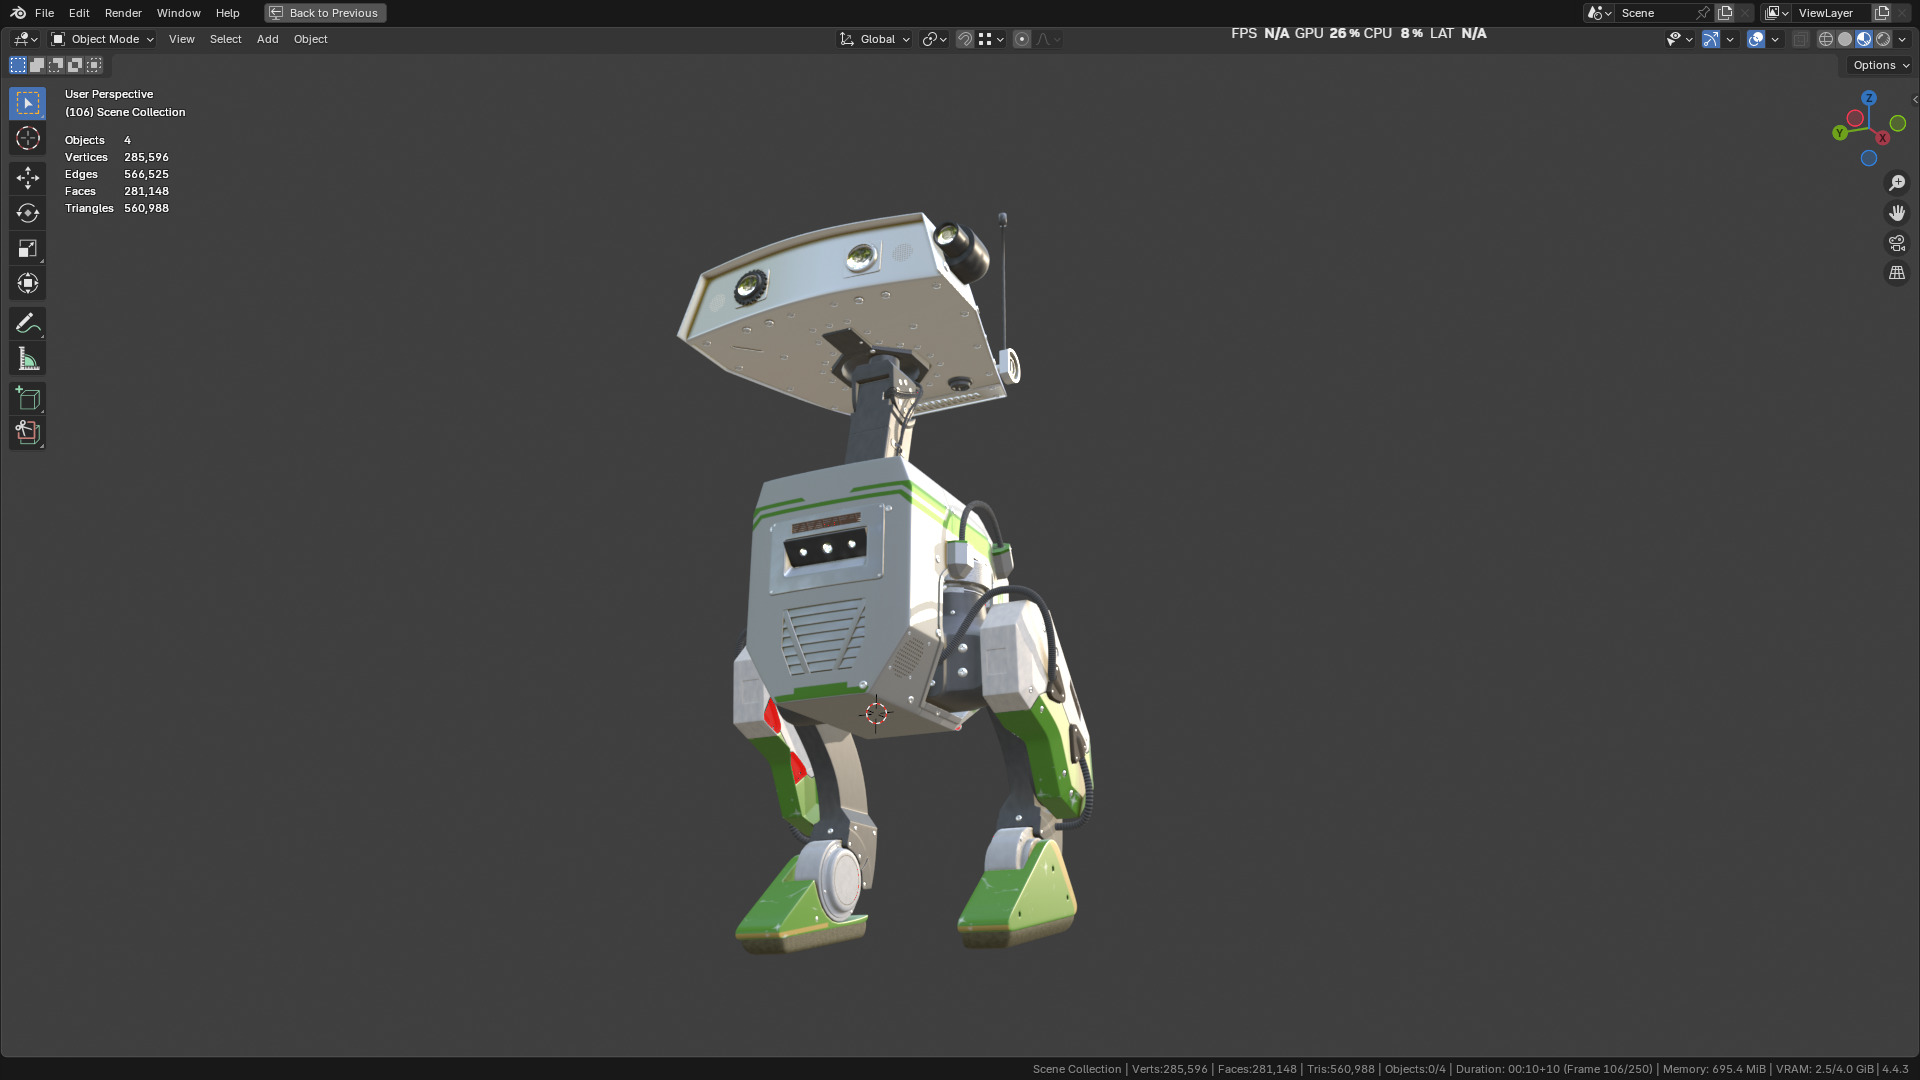Select the Scale tool

coord(27,248)
